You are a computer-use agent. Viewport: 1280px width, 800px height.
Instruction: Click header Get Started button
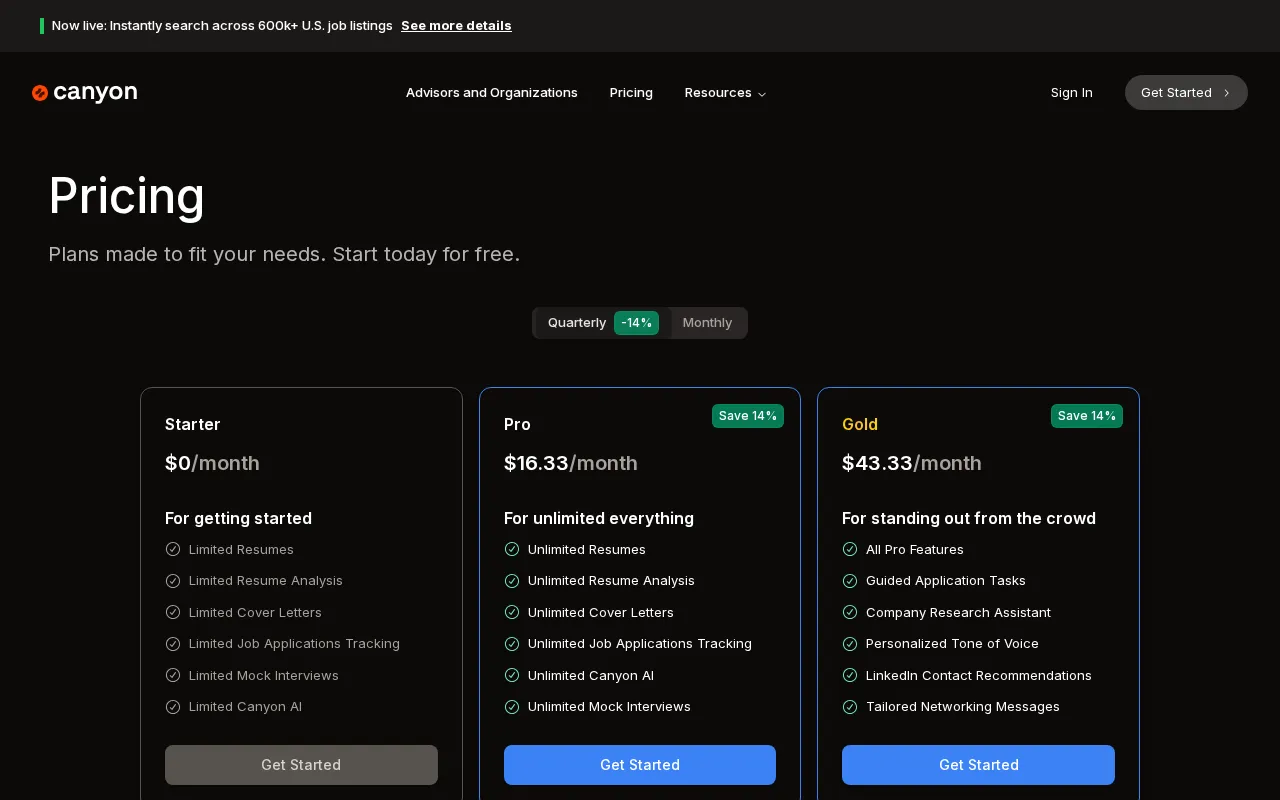click(1186, 93)
